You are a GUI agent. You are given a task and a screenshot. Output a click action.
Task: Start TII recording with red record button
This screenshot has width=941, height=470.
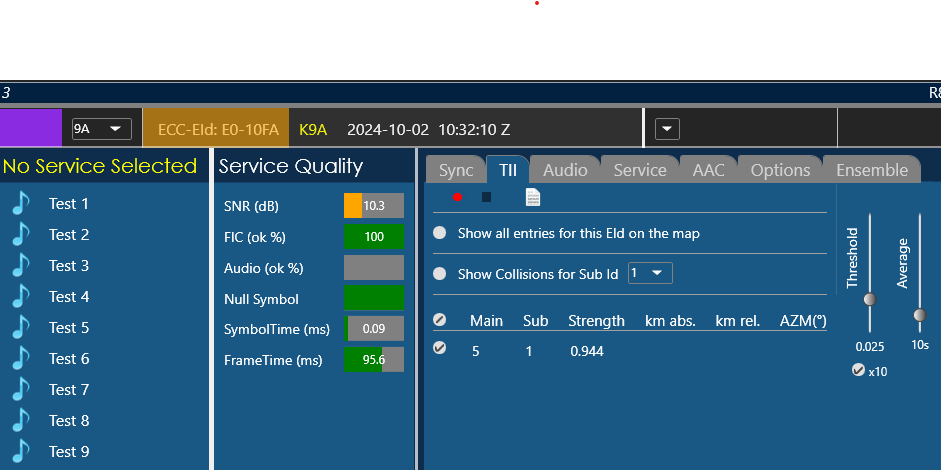point(457,198)
